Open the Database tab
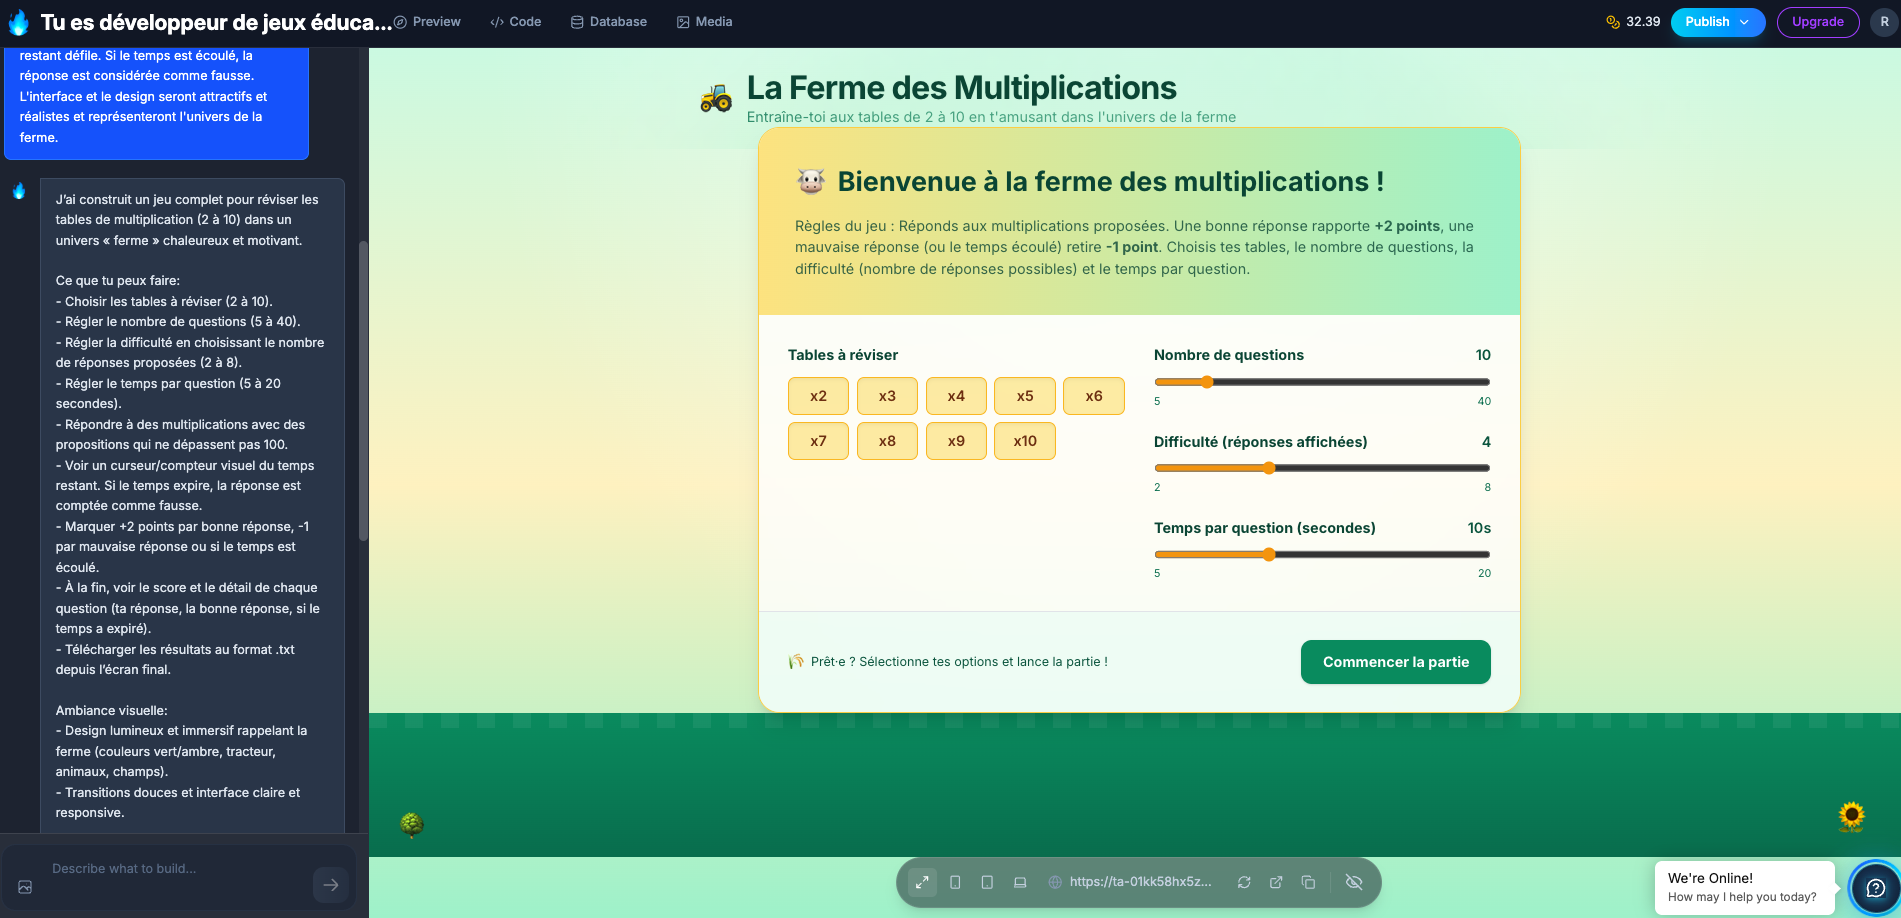This screenshot has height=918, width=1901. (609, 22)
